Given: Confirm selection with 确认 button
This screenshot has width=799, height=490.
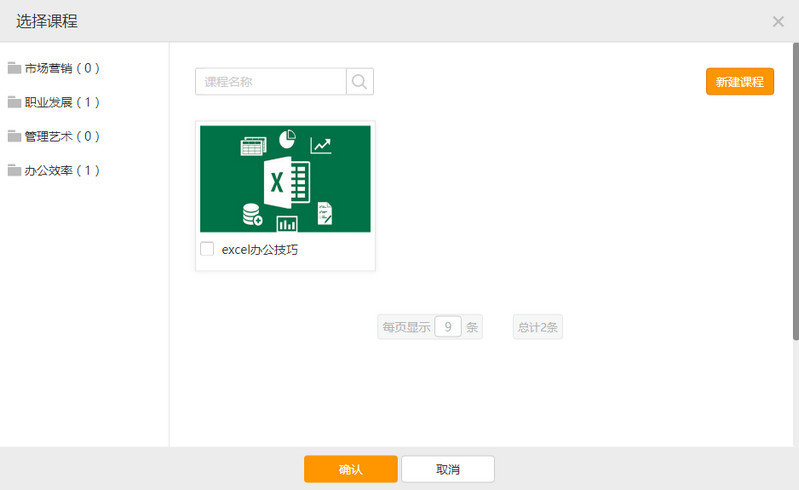Looking at the screenshot, I should 351,469.
